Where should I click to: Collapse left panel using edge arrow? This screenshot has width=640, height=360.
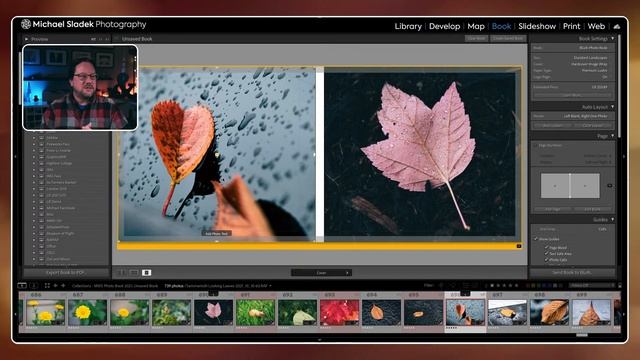tap(16, 156)
